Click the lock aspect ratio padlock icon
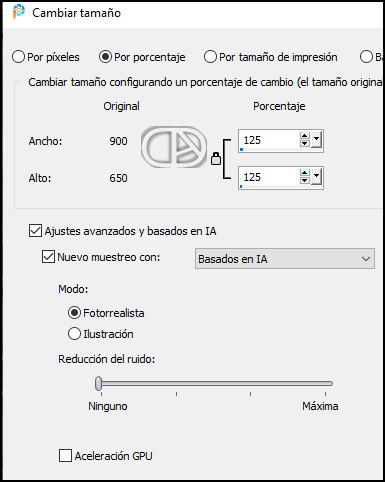The image size is (385, 482). (x=216, y=159)
